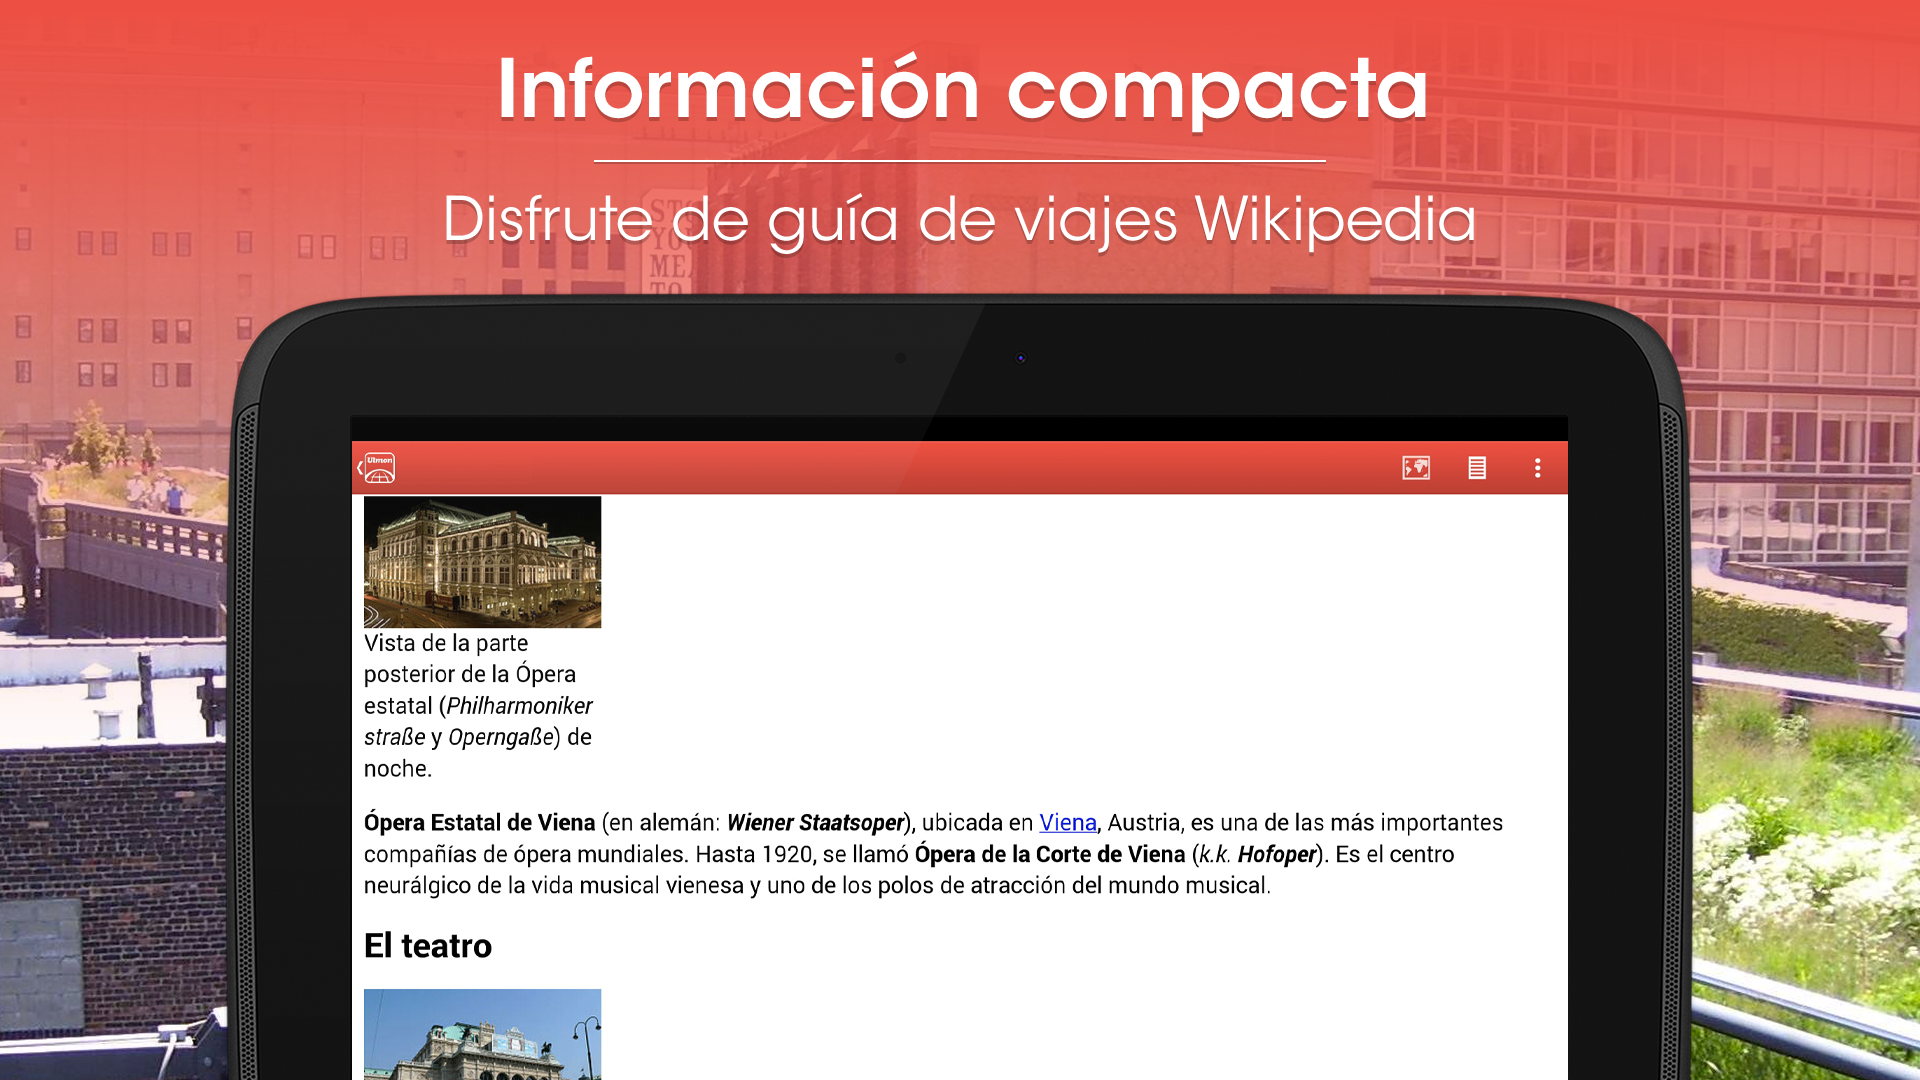Screen dimensions: 1920x1080
Task: Select the caption text Vista de la parte
Action: pyautogui.click(x=446, y=643)
